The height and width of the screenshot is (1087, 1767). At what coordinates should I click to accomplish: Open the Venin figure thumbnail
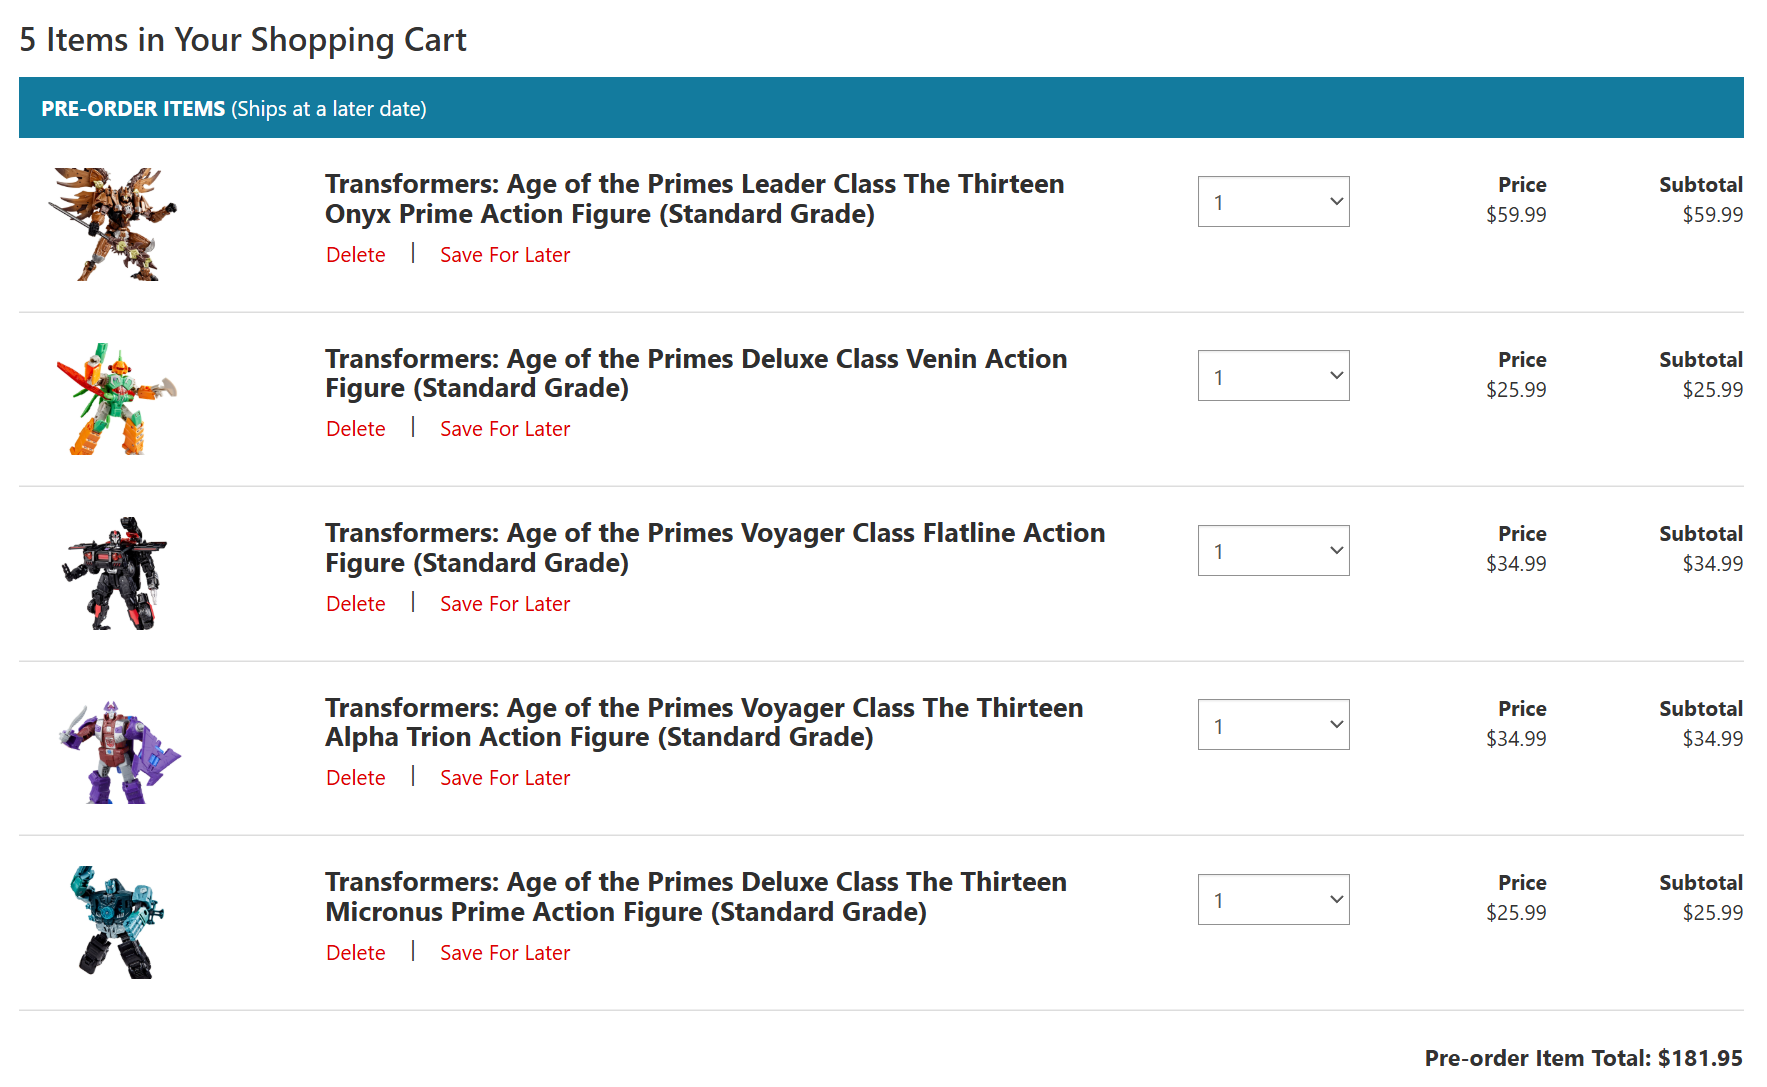tap(117, 399)
